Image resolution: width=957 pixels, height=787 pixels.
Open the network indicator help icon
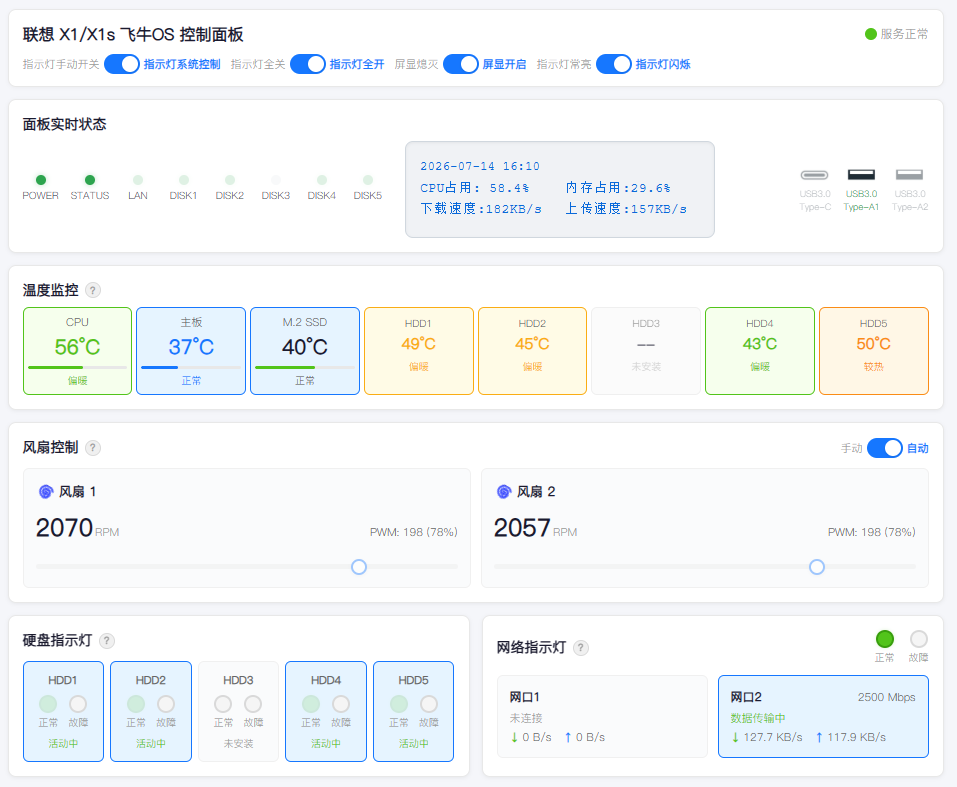(581, 648)
